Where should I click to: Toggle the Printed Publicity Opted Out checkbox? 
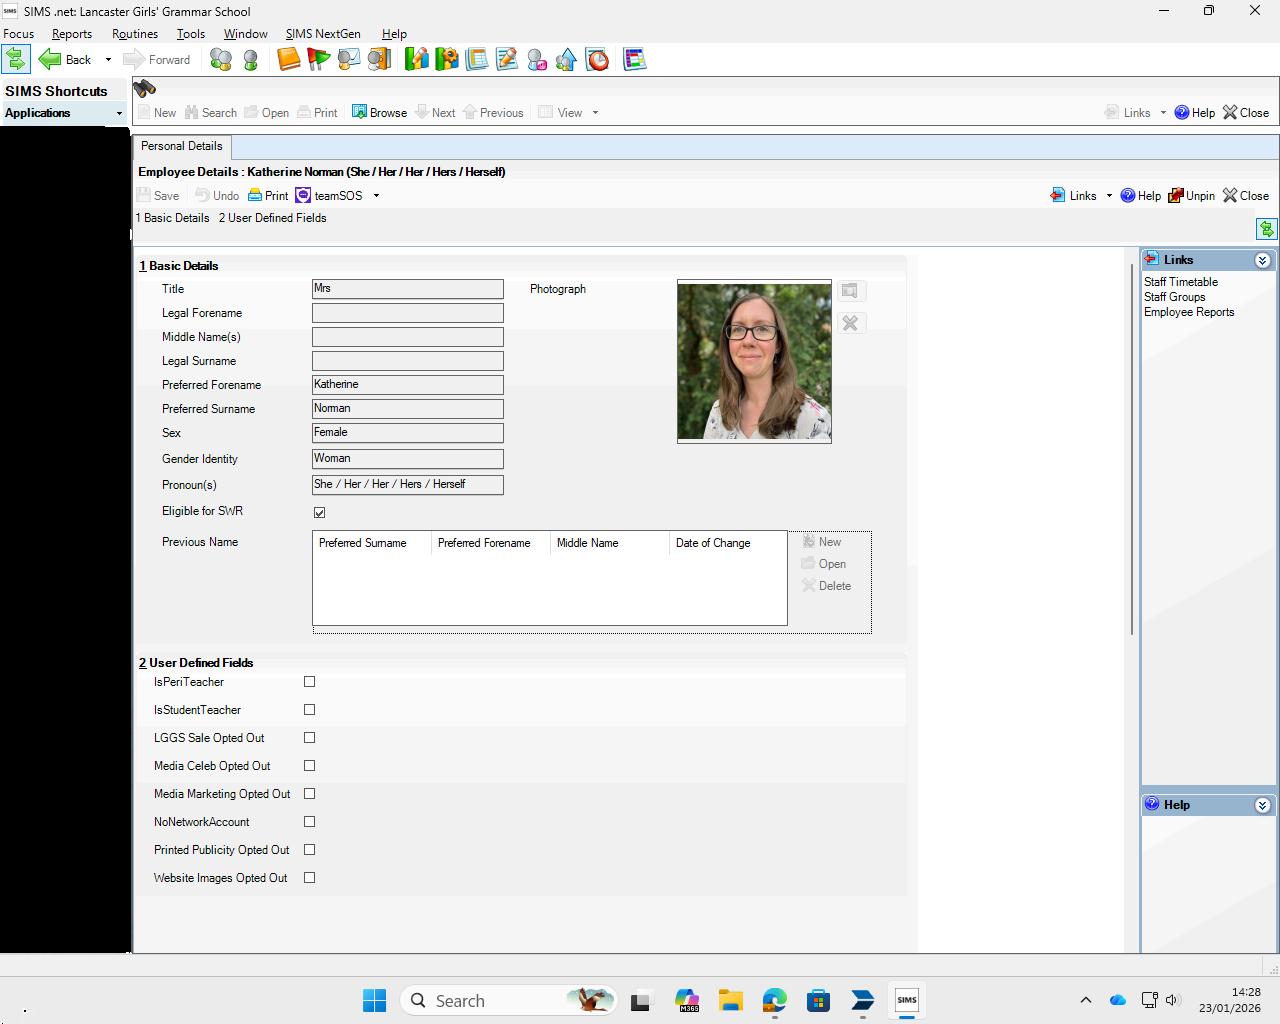click(309, 850)
